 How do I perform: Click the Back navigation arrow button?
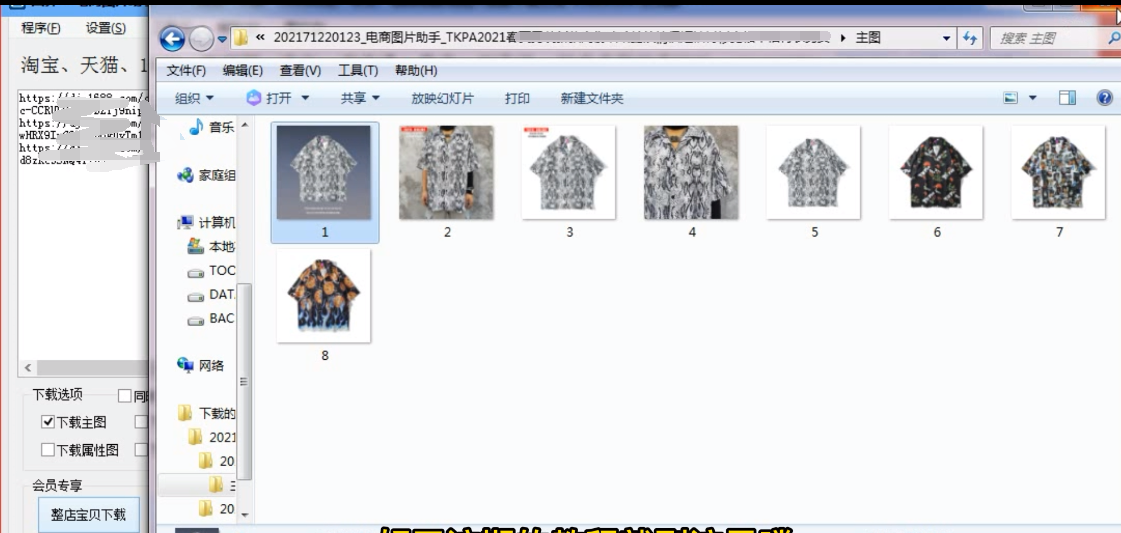tap(172, 39)
